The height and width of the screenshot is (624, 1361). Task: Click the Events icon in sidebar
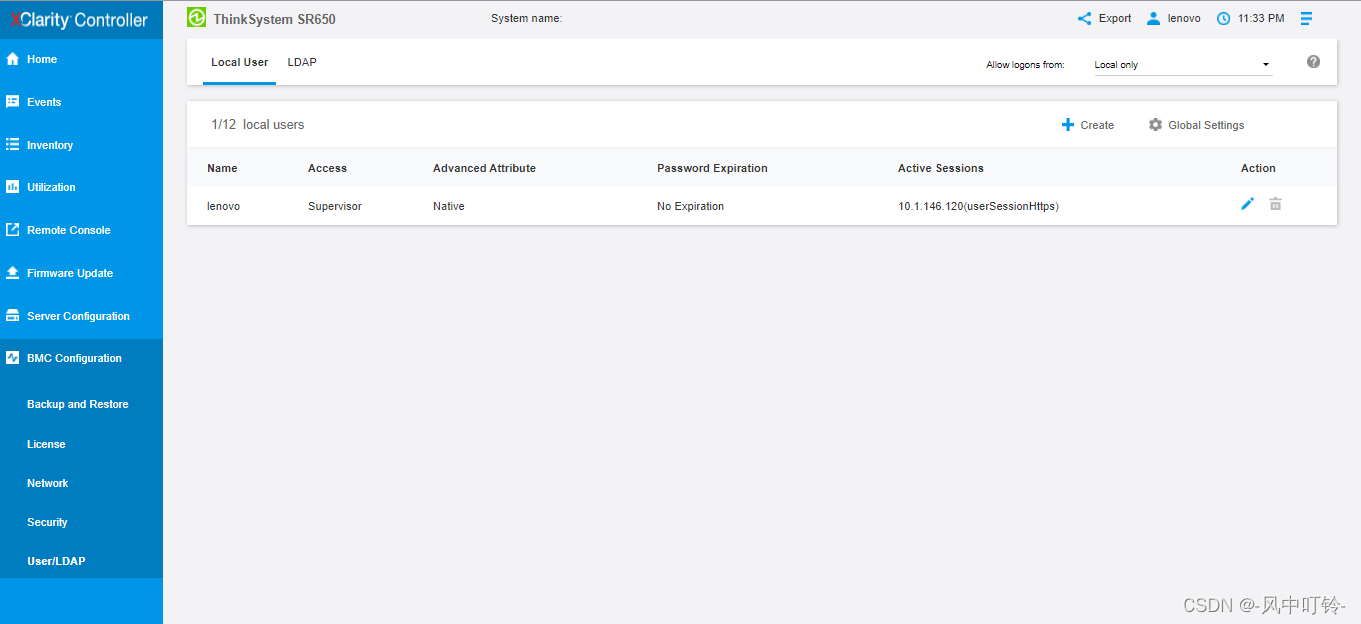tap(13, 102)
